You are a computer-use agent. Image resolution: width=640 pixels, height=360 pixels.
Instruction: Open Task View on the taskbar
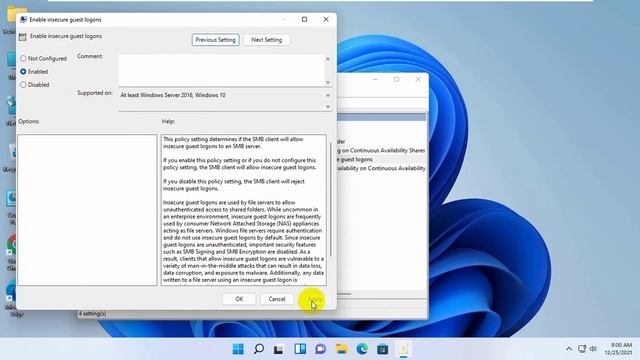click(x=279, y=349)
